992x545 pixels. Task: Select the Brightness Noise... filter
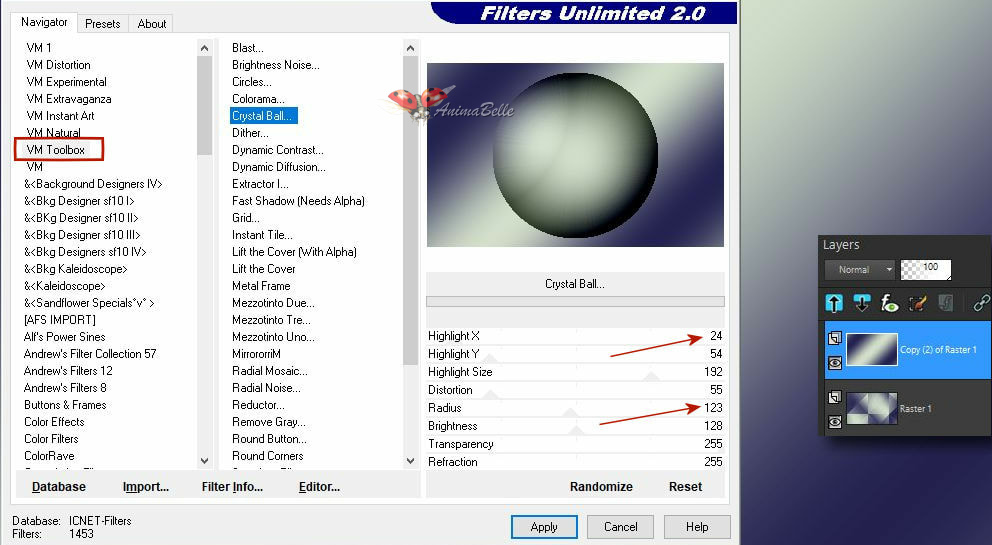pyautogui.click(x=275, y=65)
